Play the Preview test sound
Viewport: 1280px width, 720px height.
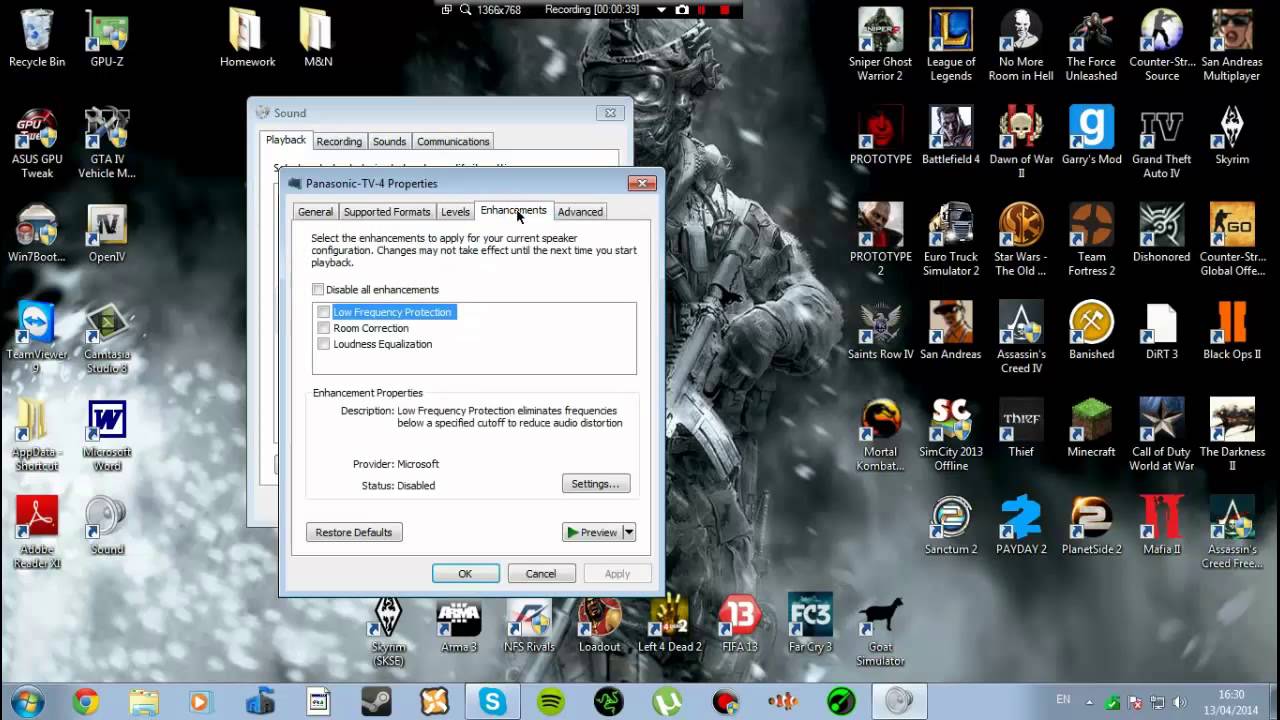coord(592,532)
